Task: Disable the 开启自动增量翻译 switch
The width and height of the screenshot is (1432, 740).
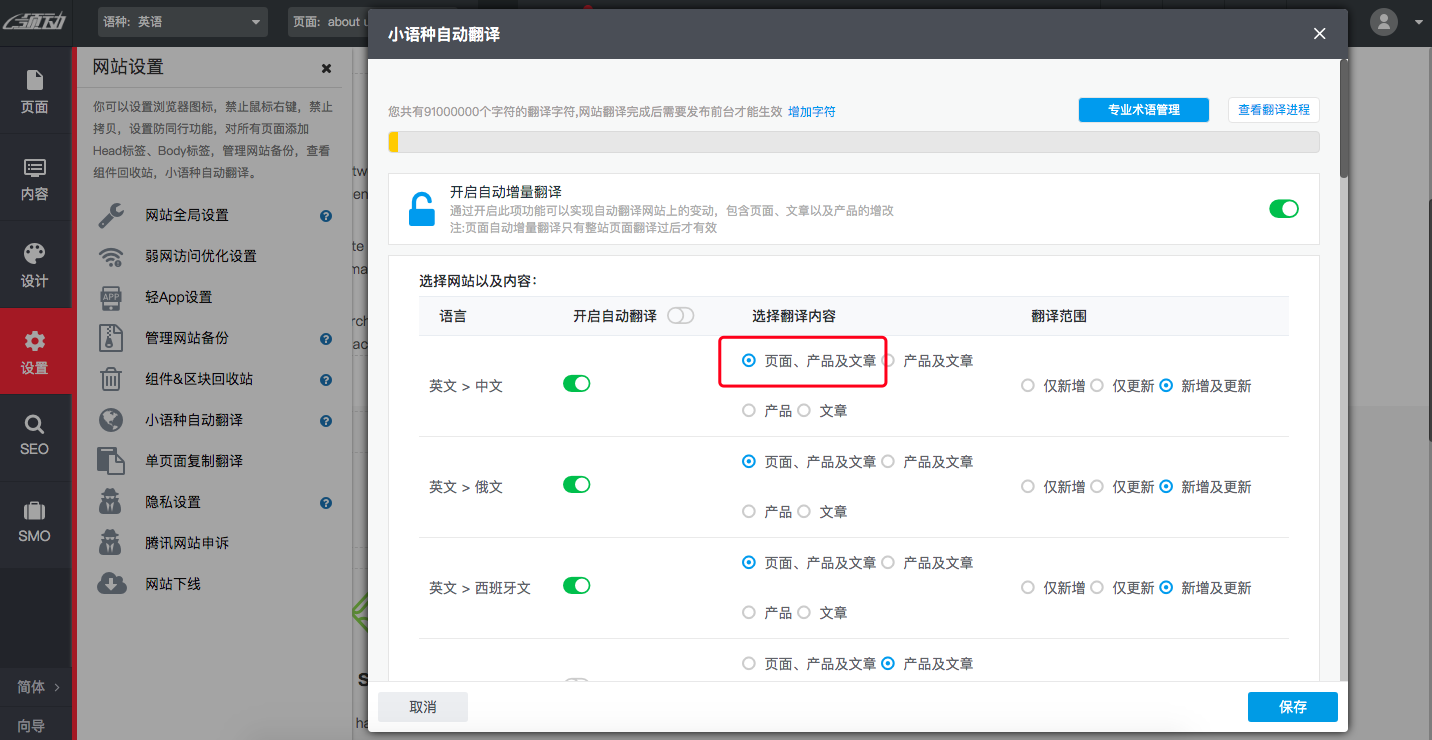Action: [1284, 208]
